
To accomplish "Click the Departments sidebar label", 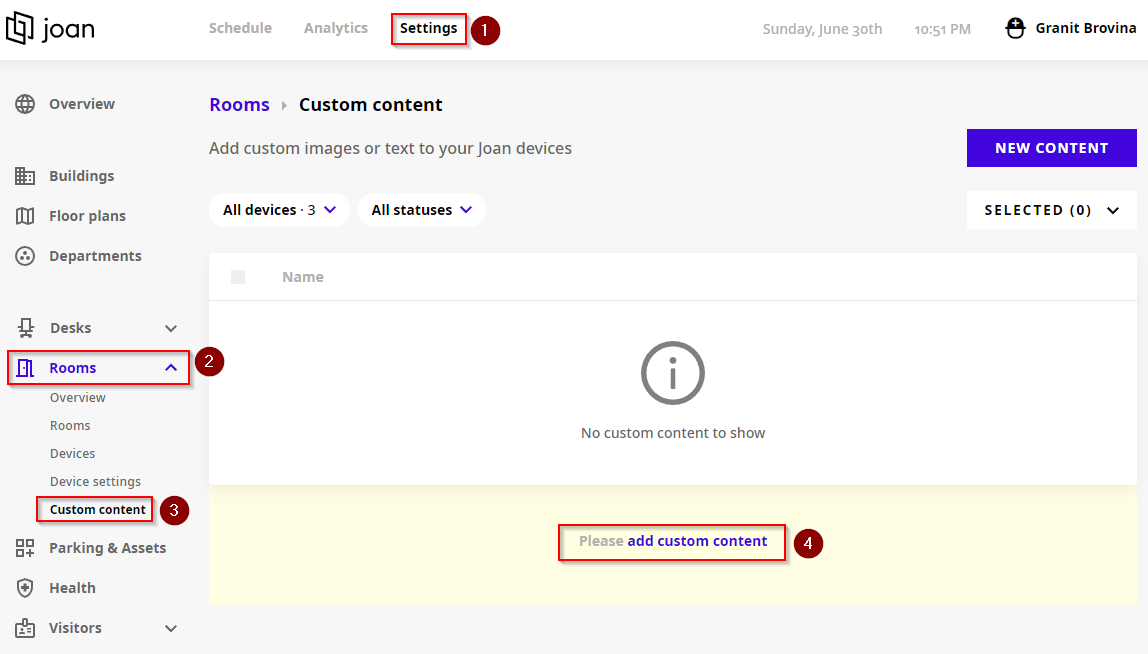I will click(95, 256).
